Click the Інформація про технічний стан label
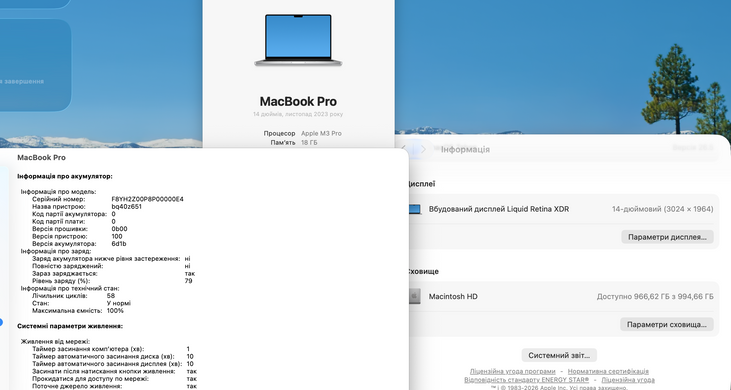 point(70,288)
